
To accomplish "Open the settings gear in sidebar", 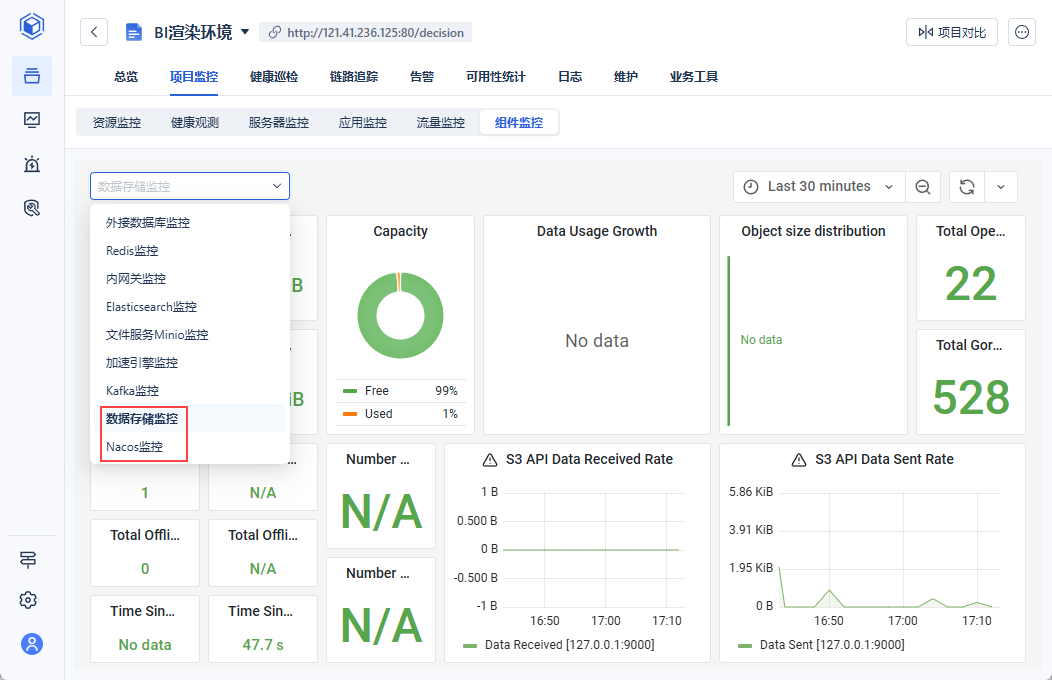I will [29, 600].
